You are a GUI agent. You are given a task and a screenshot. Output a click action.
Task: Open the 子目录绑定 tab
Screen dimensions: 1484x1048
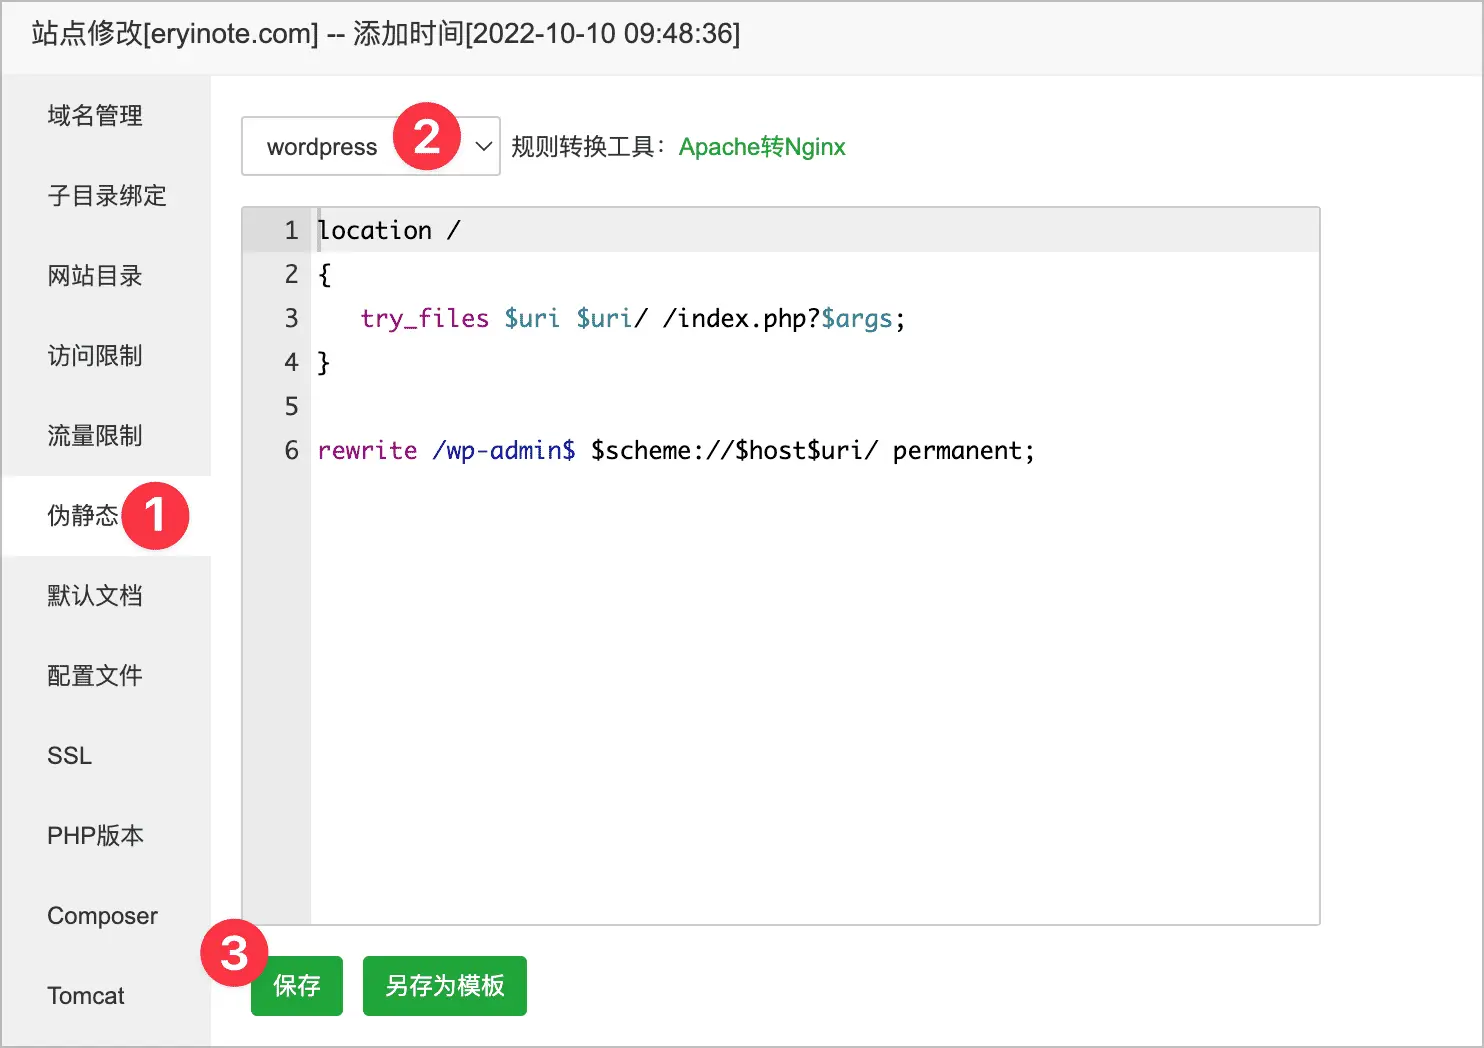click(106, 196)
